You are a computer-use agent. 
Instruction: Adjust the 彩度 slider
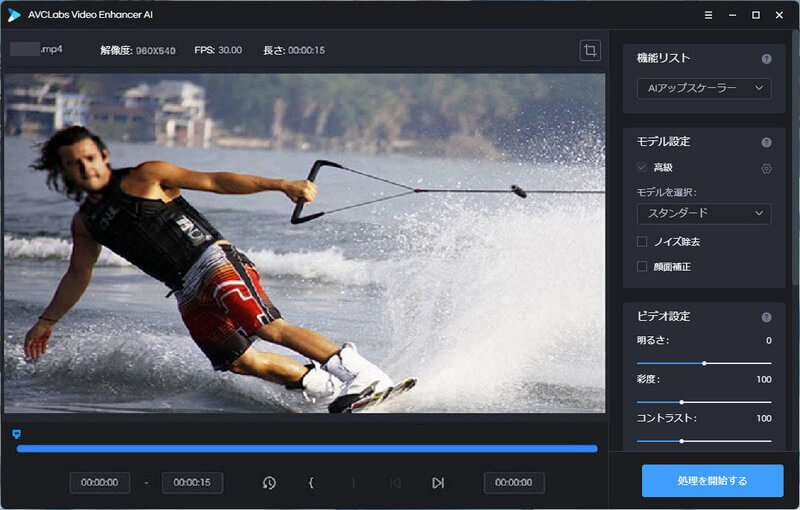click(704, 402)
